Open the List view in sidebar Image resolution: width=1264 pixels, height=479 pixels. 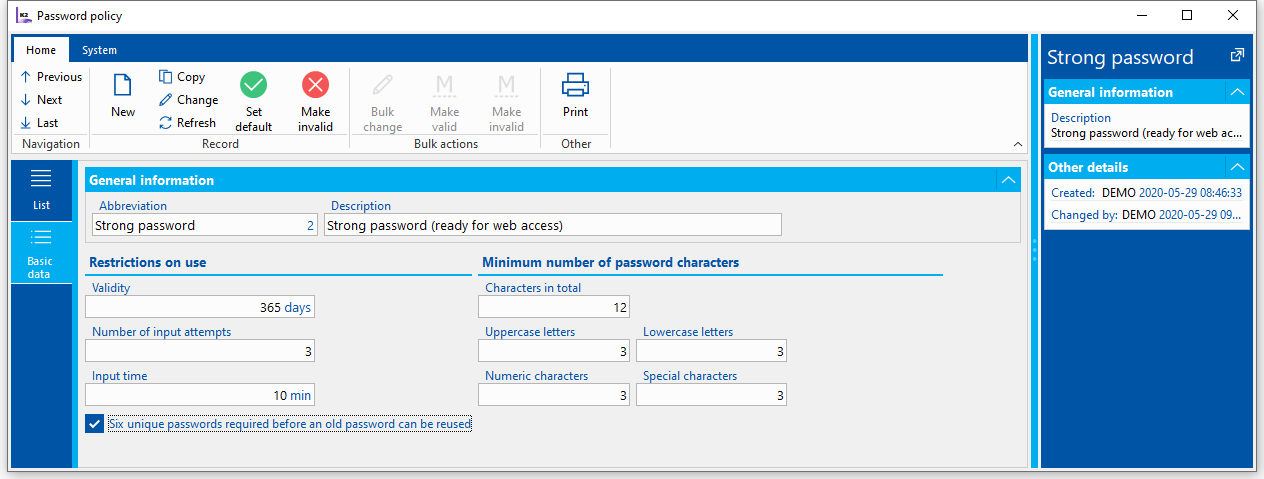click(x=41, y=189)
